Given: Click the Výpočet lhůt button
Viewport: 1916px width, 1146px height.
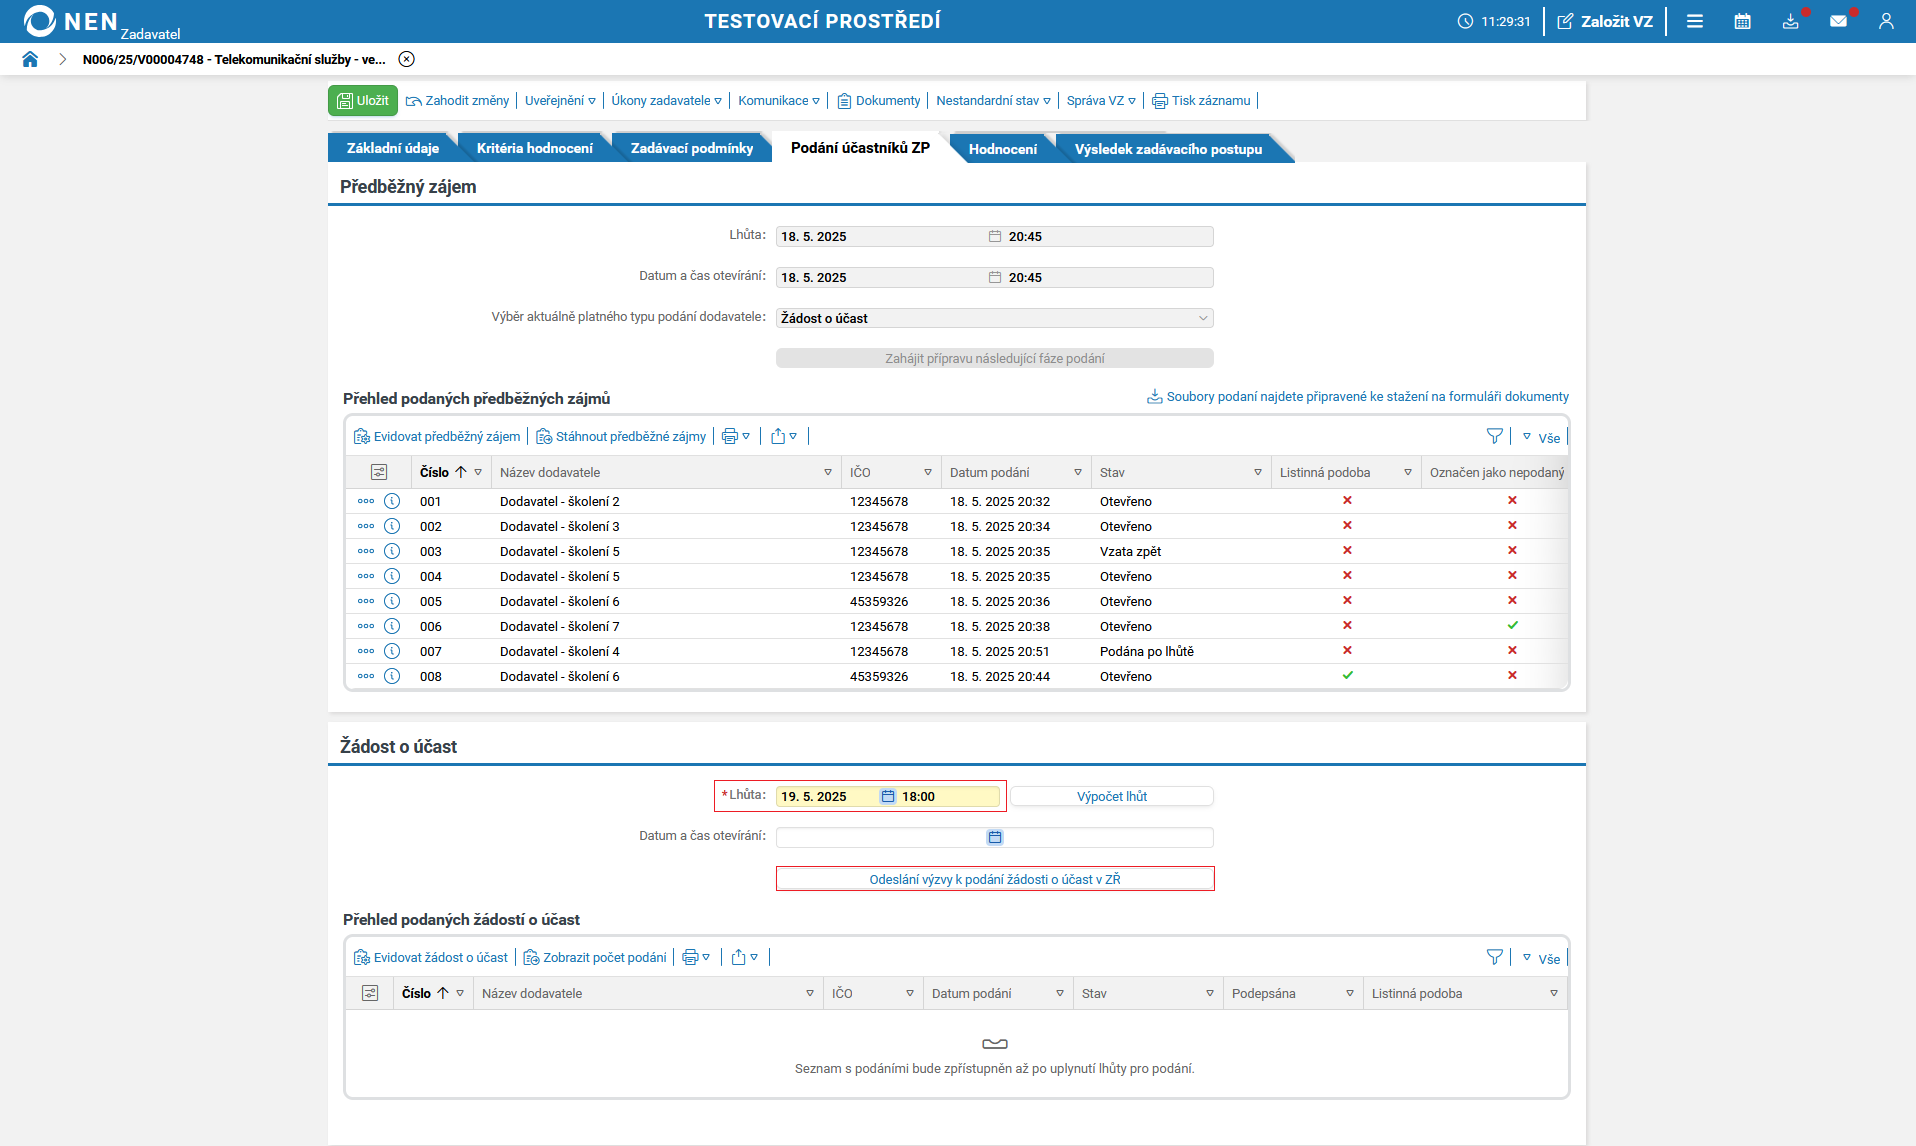Looking at the screenshot, I should point(1111,797).
